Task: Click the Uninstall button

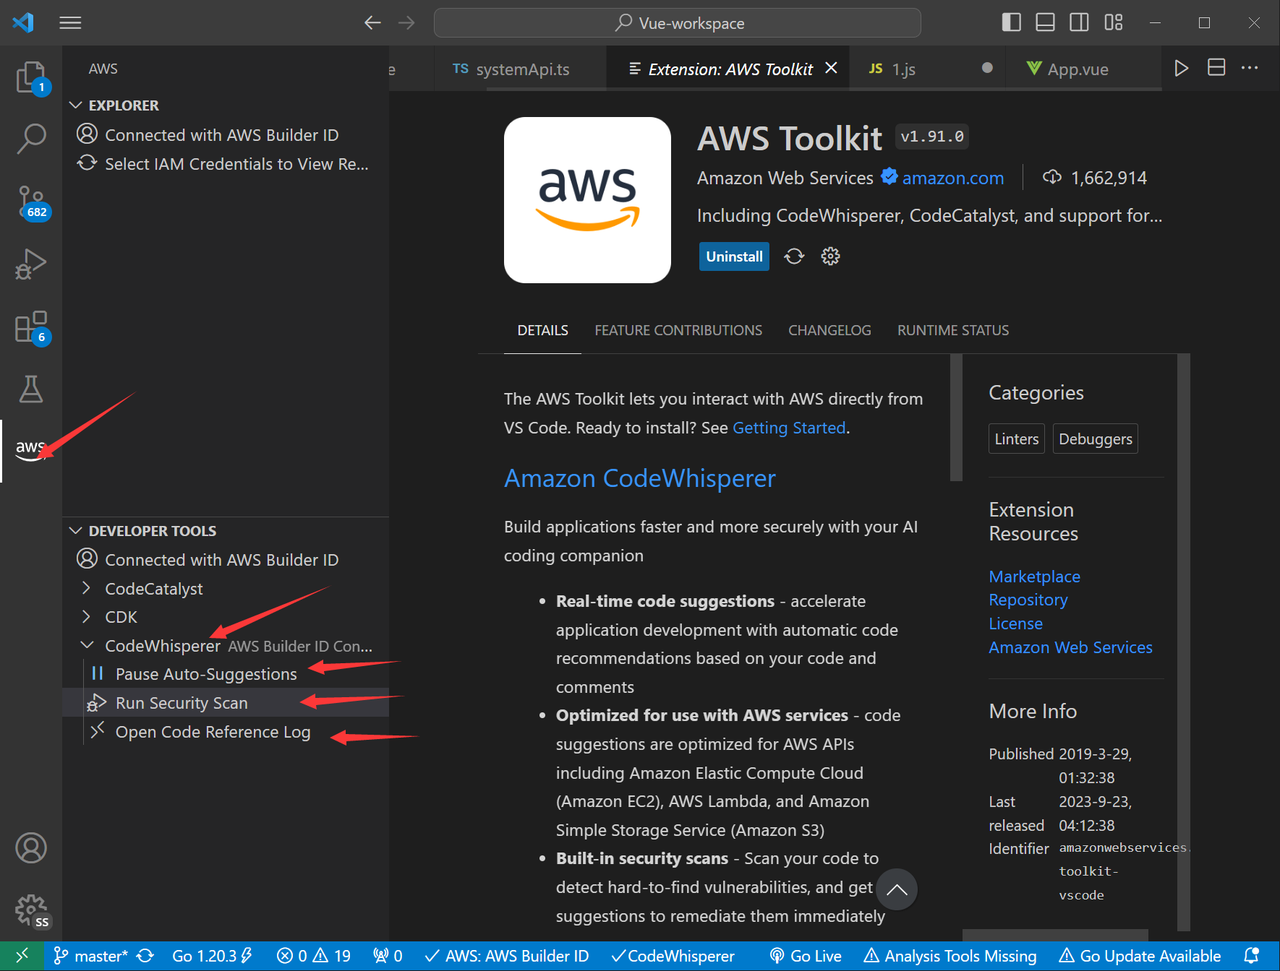Action: coord(734,257)
